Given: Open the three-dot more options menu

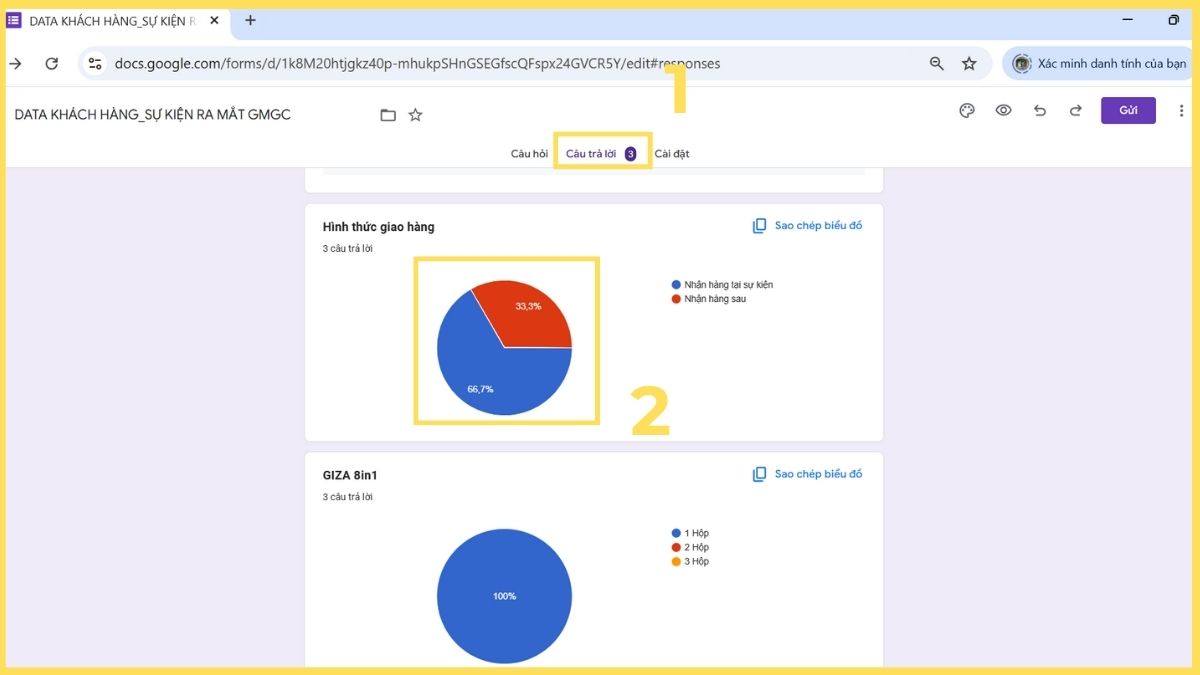Looking at the screenshot, I should [1182, 110].
